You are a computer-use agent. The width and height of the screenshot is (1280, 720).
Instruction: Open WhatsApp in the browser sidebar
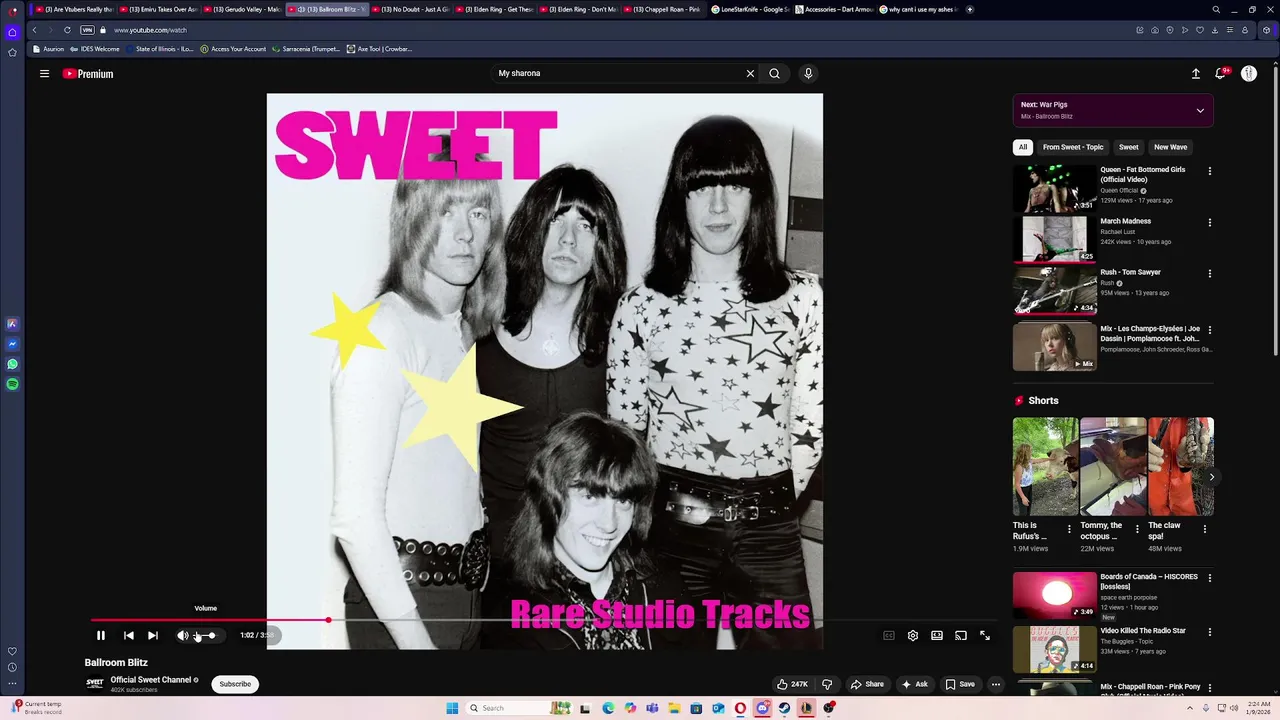pyautogui.click(x=12, y=364)
